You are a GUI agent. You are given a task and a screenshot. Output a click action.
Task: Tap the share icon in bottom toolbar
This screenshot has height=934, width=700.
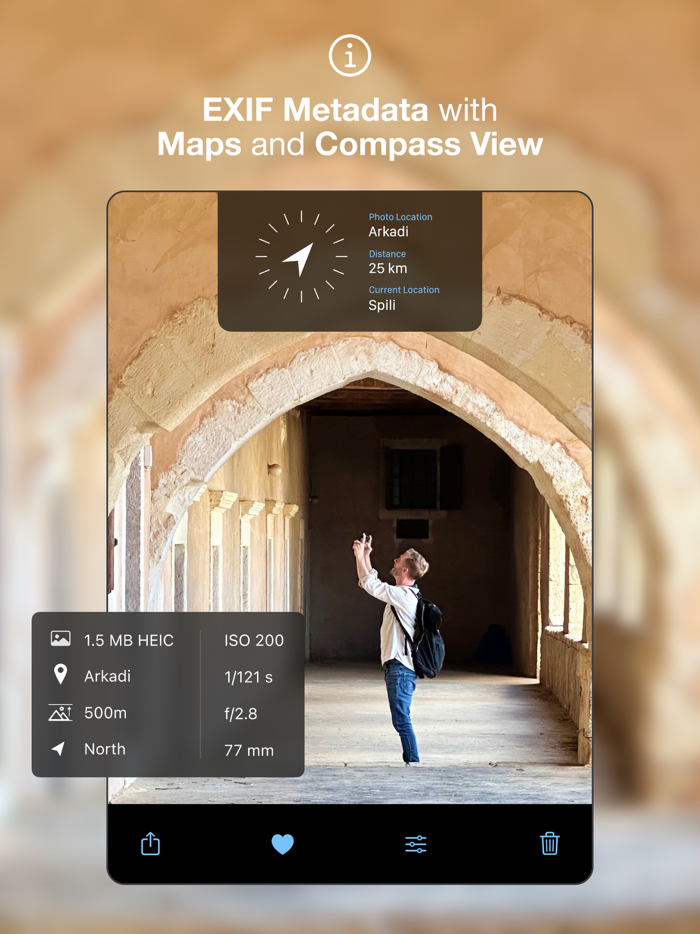click(150, 843)
